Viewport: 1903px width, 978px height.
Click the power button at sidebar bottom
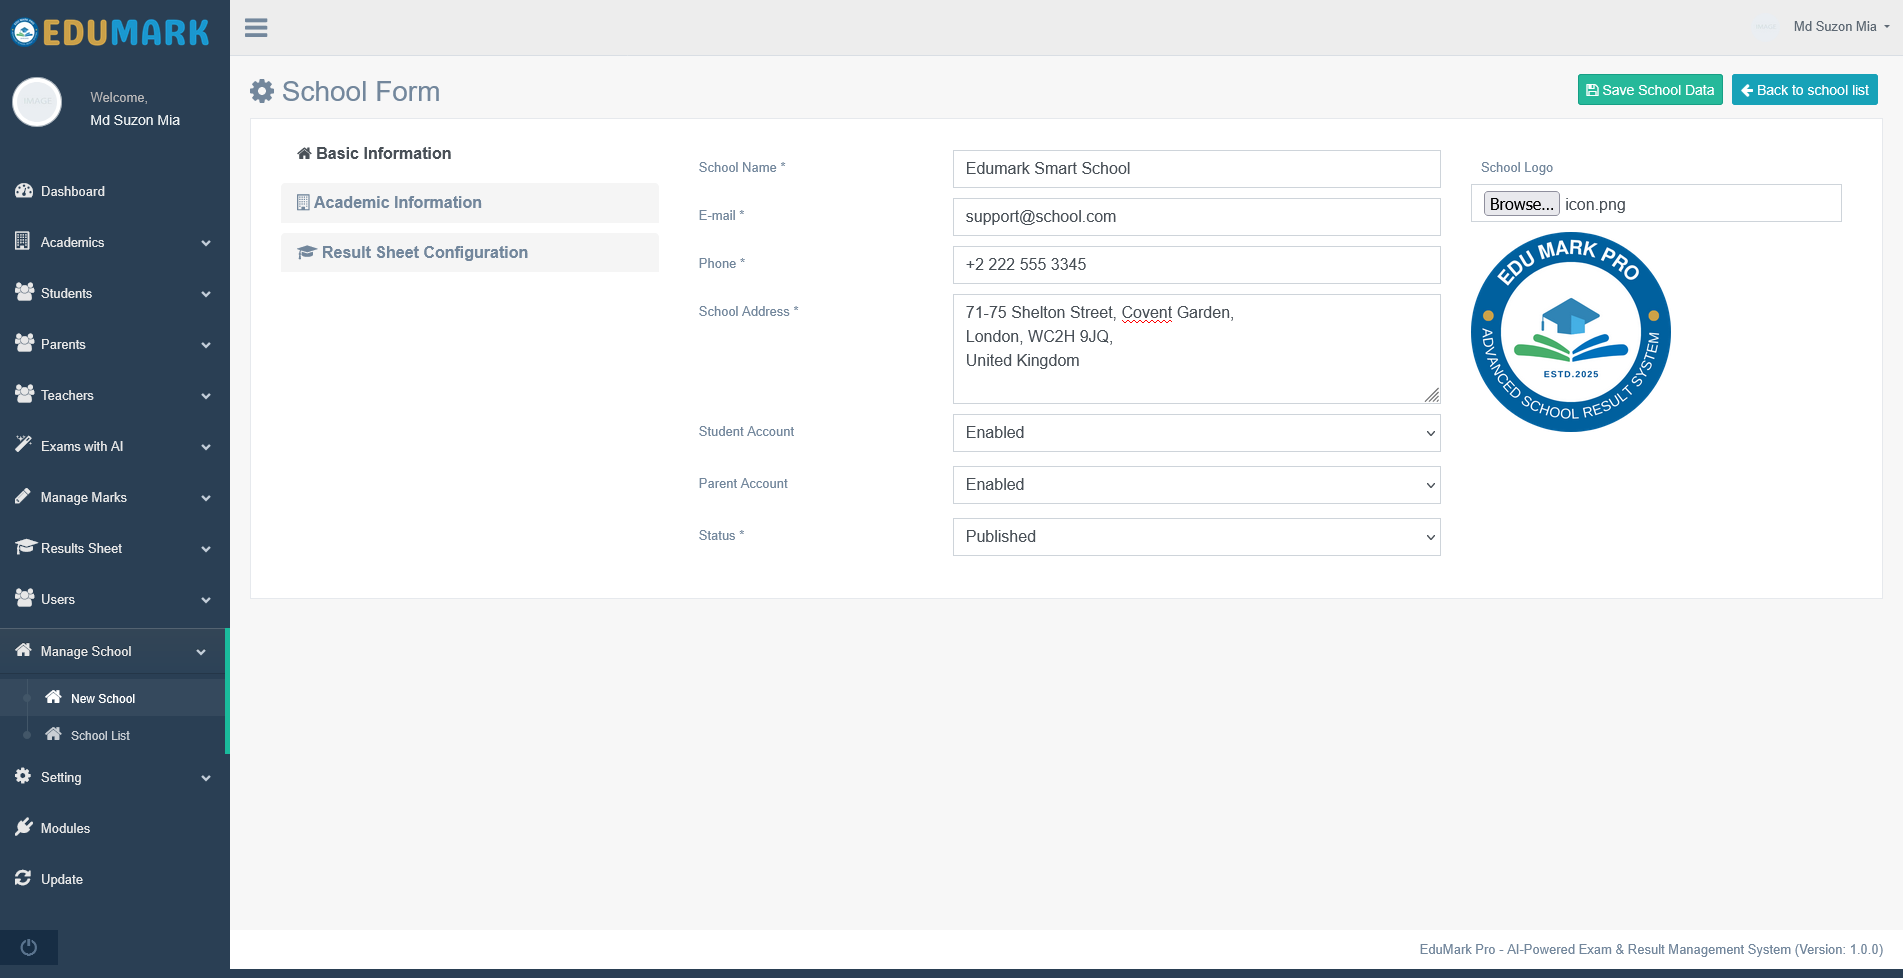point(28,947)
